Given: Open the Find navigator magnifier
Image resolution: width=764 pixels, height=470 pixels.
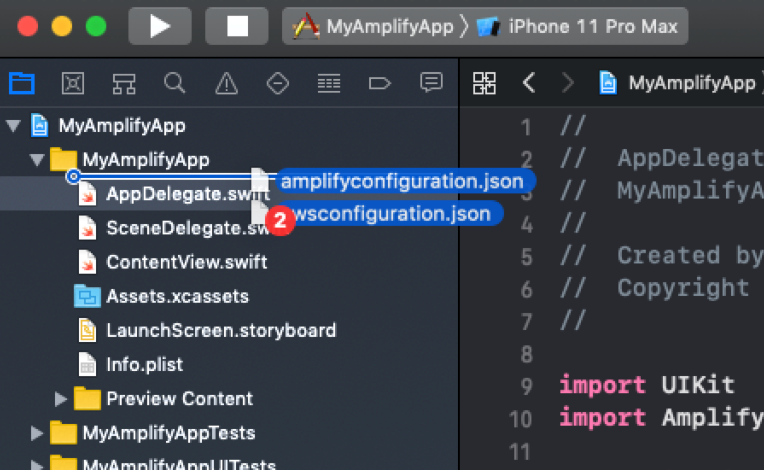Looking at the screenshot, I should pyautogui.click(x=174, y=83).
